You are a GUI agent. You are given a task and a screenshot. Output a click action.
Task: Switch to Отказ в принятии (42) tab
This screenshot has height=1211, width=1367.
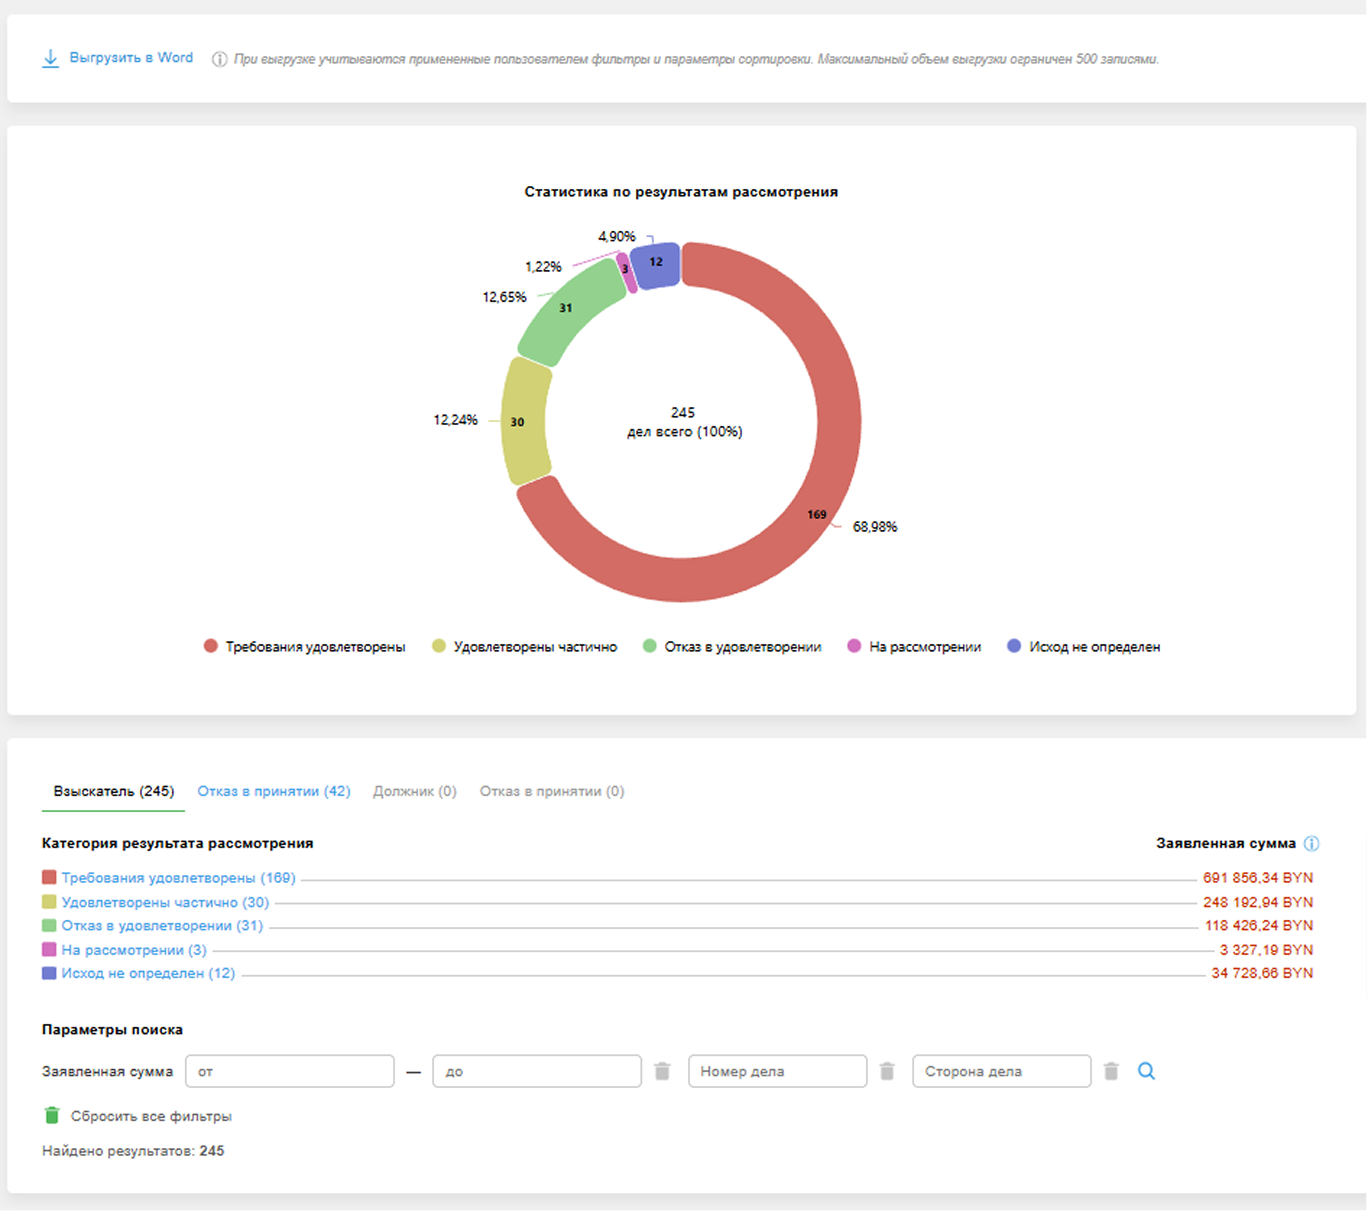pos(274,791)
